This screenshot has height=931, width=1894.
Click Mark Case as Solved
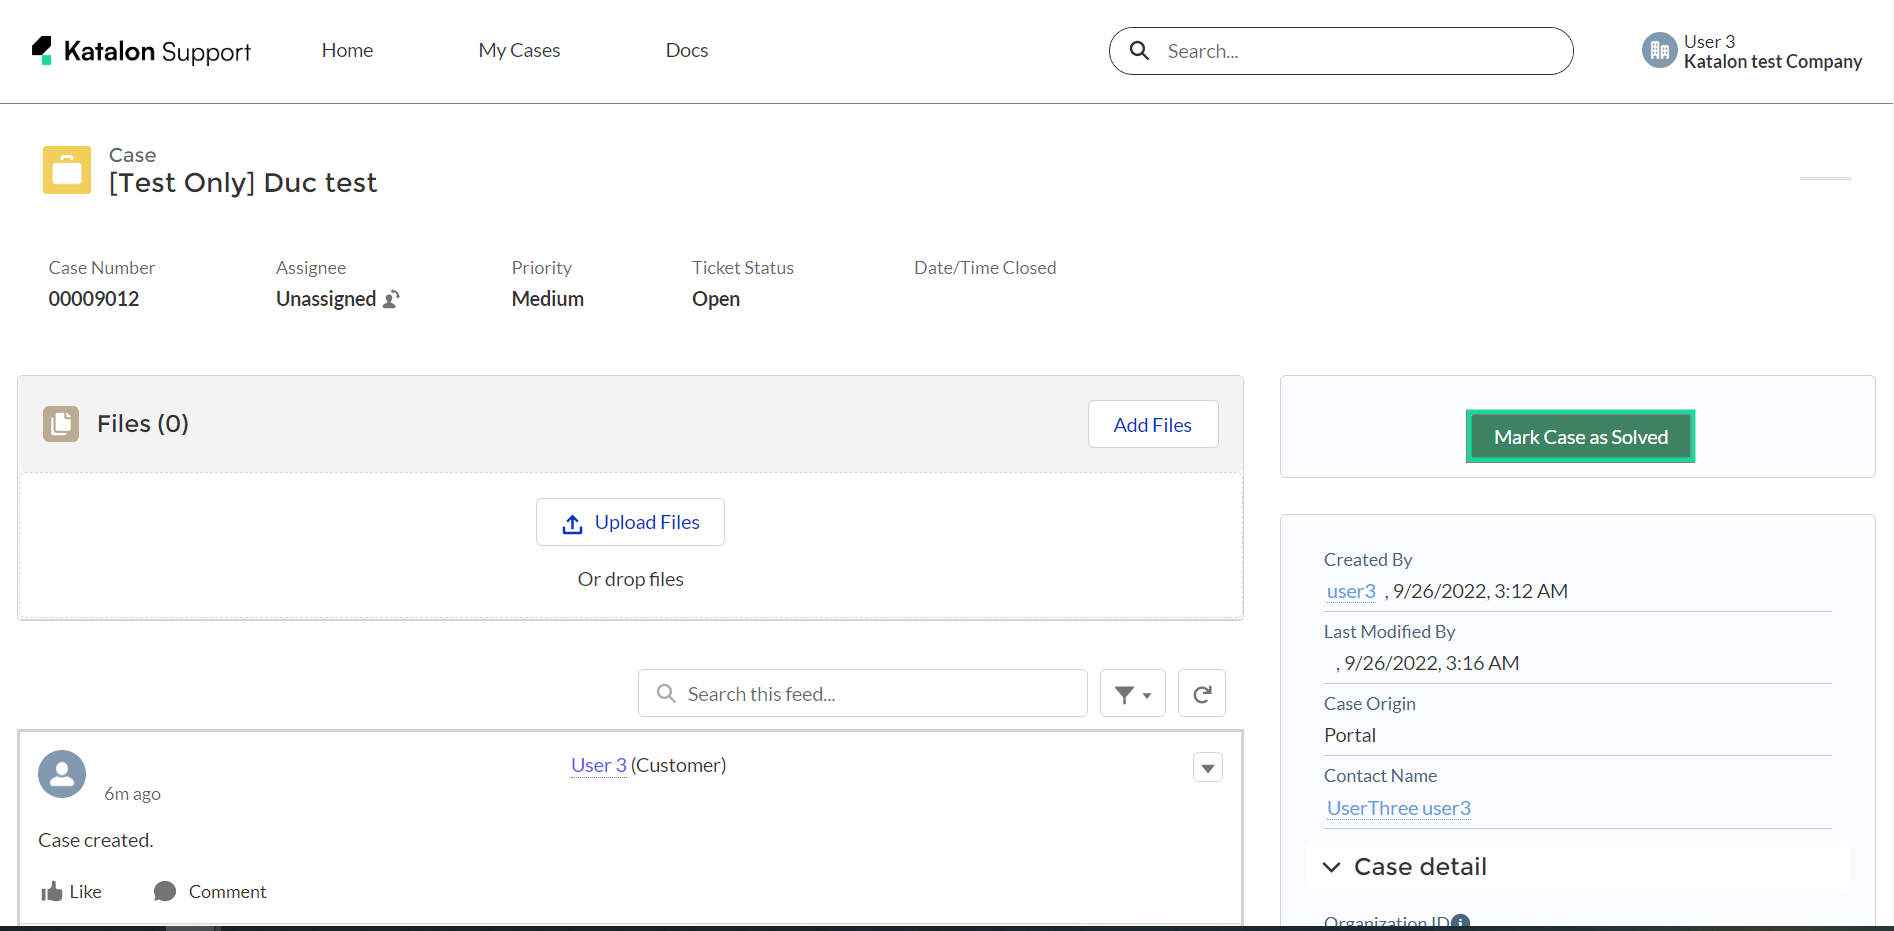1580,436
